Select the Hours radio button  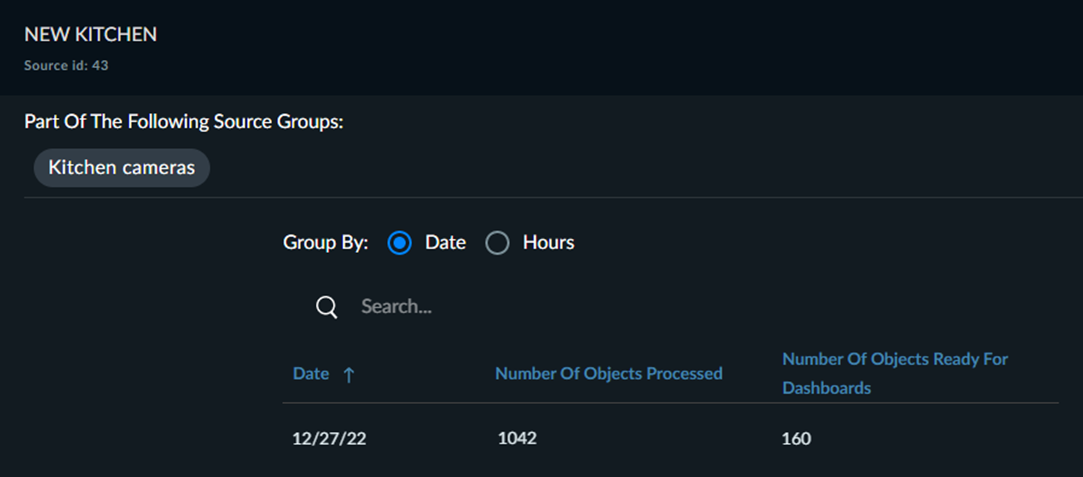(497, 243)
